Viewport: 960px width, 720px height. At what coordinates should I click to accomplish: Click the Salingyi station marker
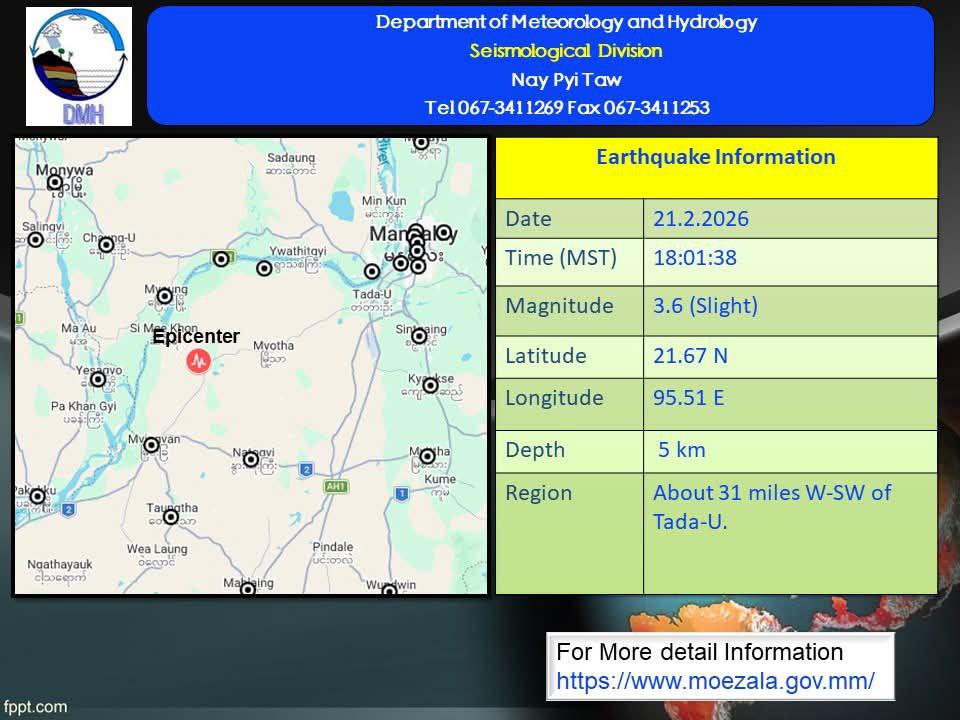(35, 240)
